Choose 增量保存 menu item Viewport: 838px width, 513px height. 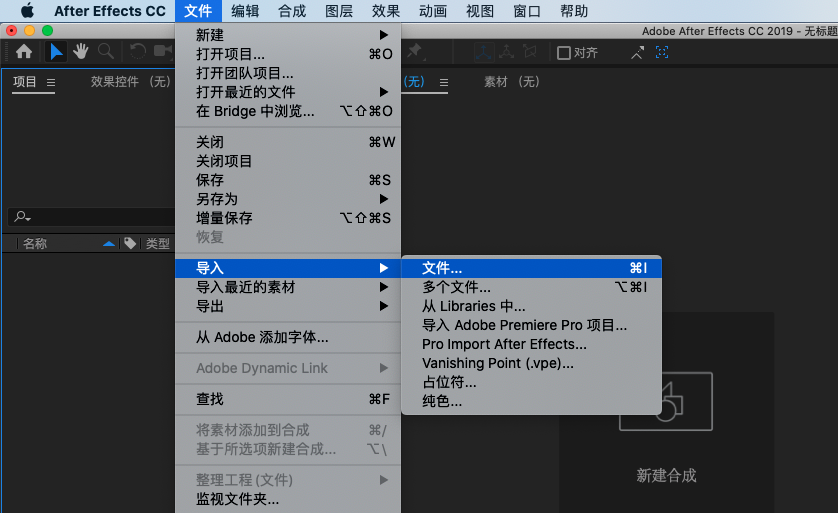point(288,218)
